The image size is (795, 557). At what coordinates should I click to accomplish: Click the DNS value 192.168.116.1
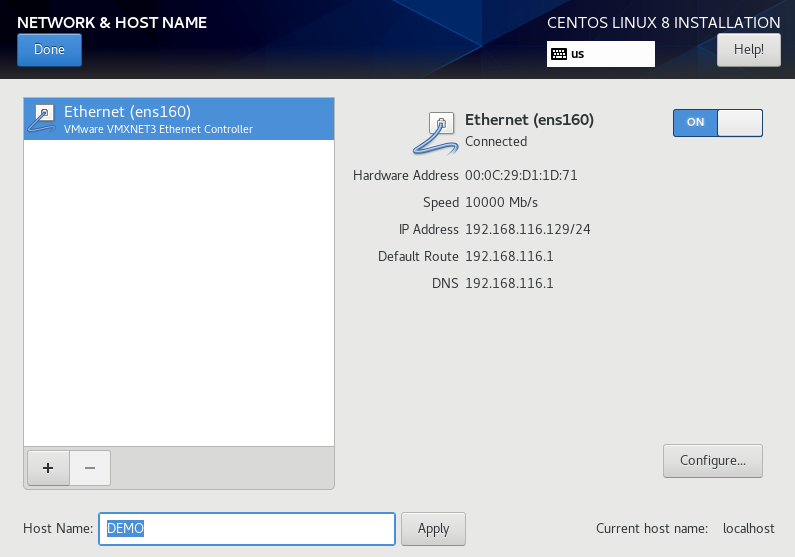click(x=509, y=283)
